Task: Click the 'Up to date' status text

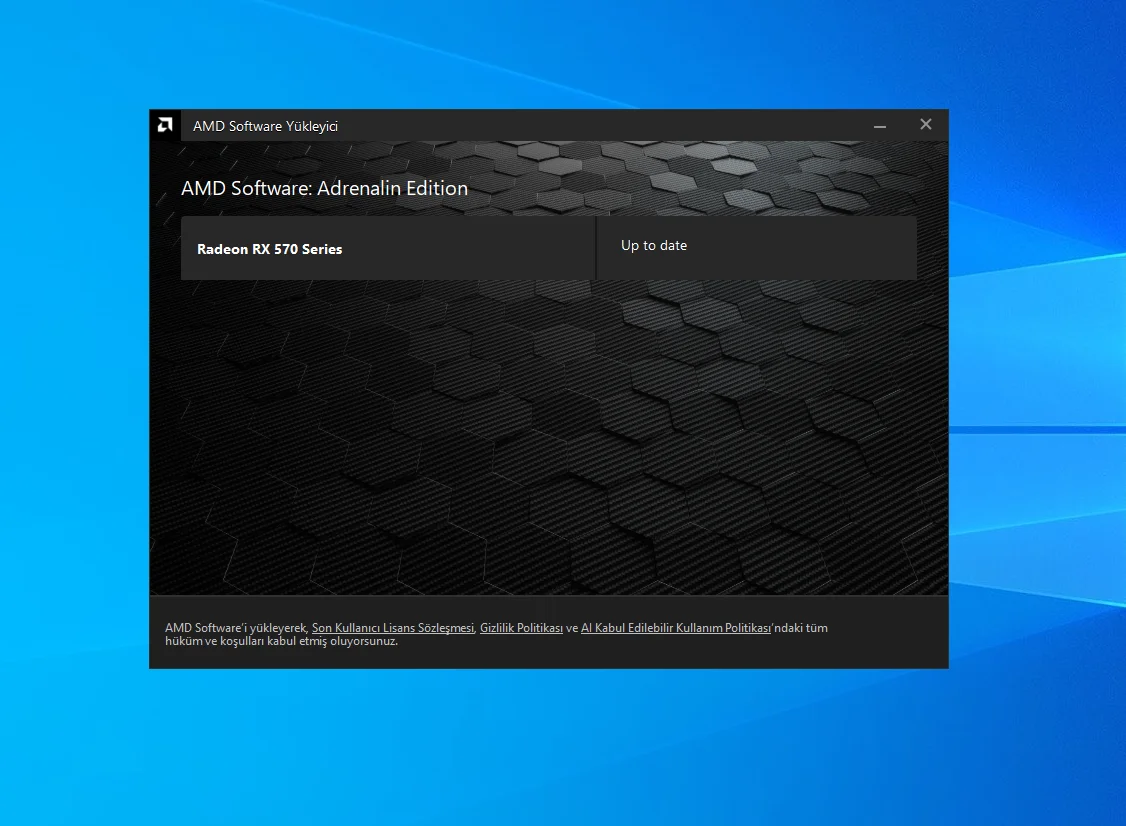Action: (x=654, y=246)
